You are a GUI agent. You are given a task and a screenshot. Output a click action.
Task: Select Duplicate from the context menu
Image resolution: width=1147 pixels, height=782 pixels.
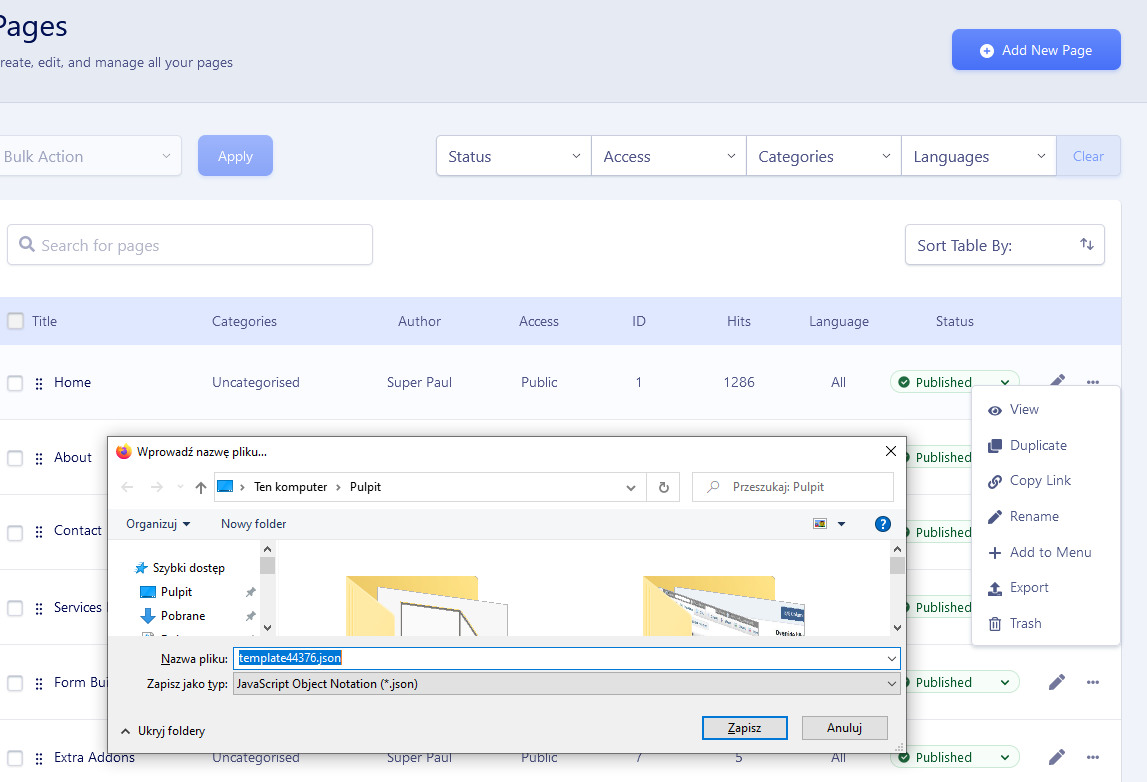(x=1038, y=445)
